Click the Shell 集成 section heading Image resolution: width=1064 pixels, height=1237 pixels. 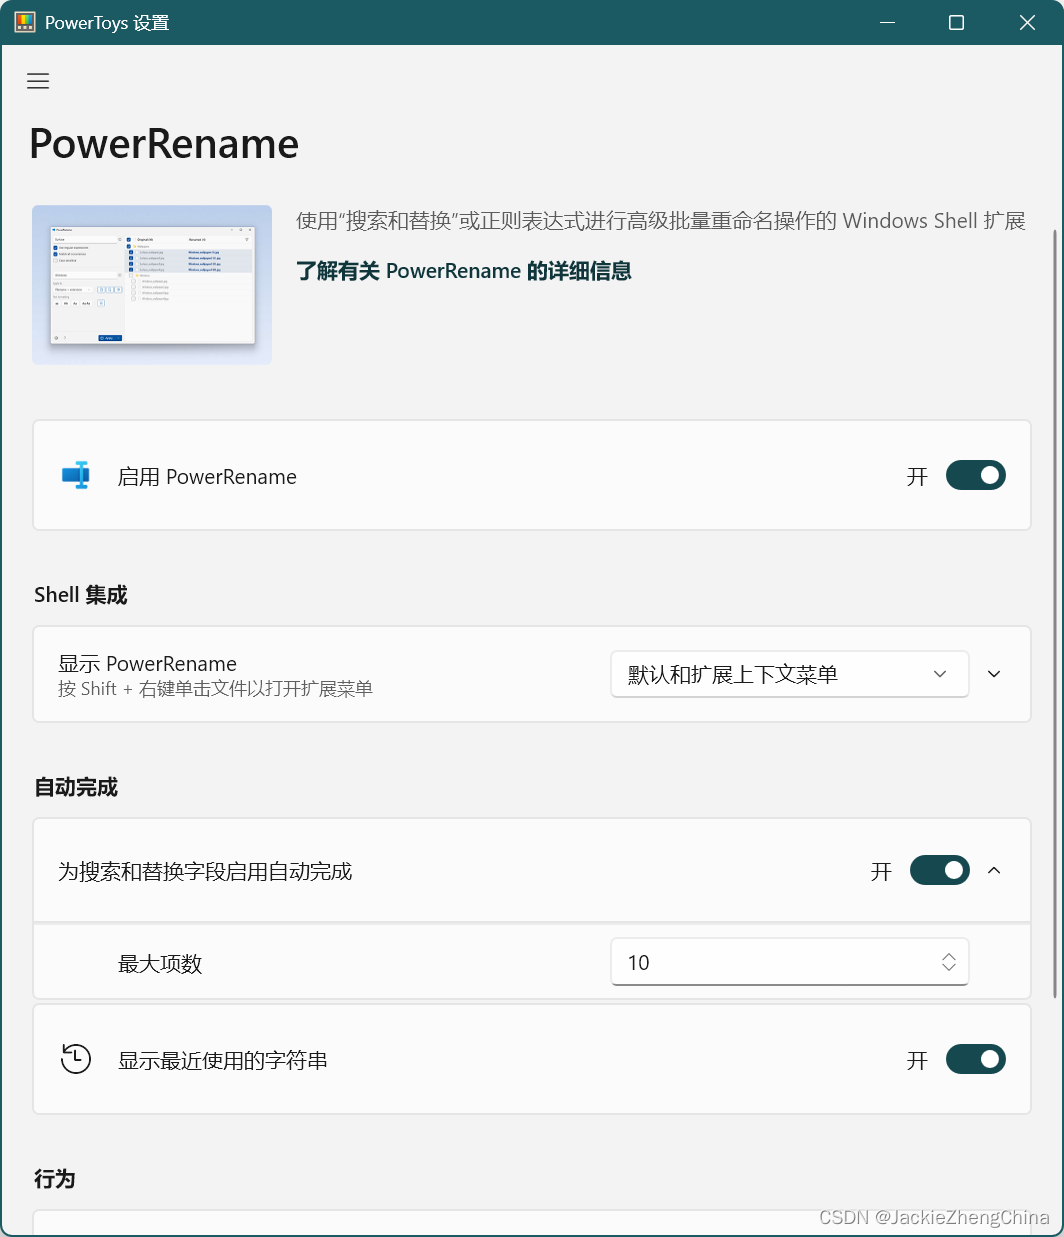coord(81,595)
